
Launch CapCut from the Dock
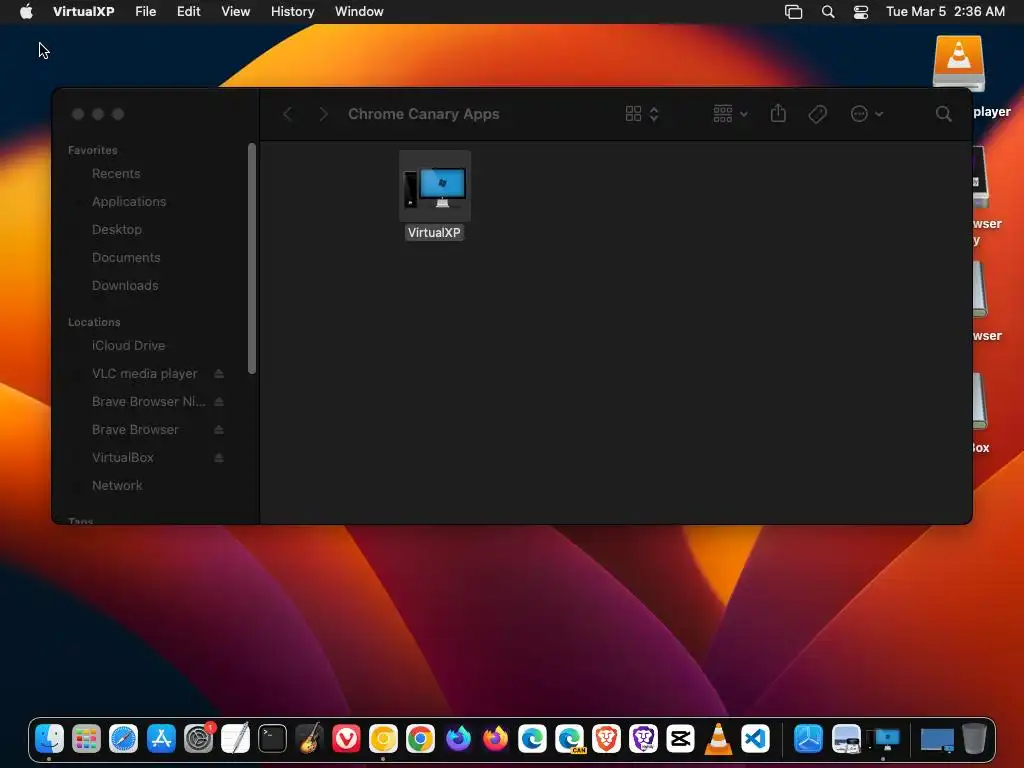tap(680, 739)
